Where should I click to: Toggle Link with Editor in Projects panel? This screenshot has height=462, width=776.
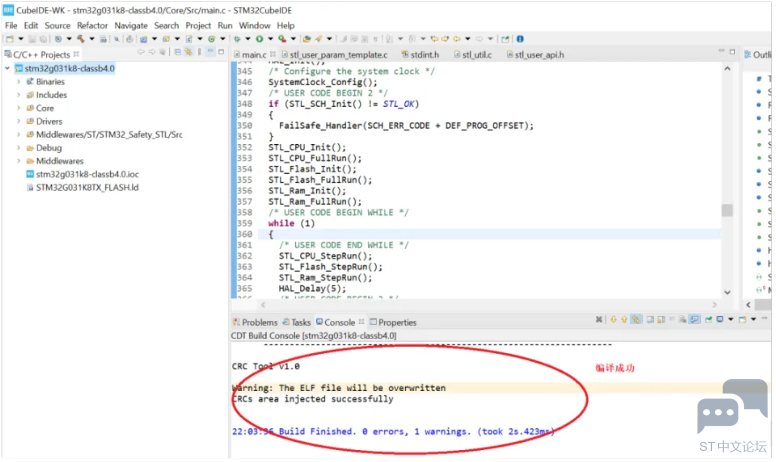tap(189, 52)
